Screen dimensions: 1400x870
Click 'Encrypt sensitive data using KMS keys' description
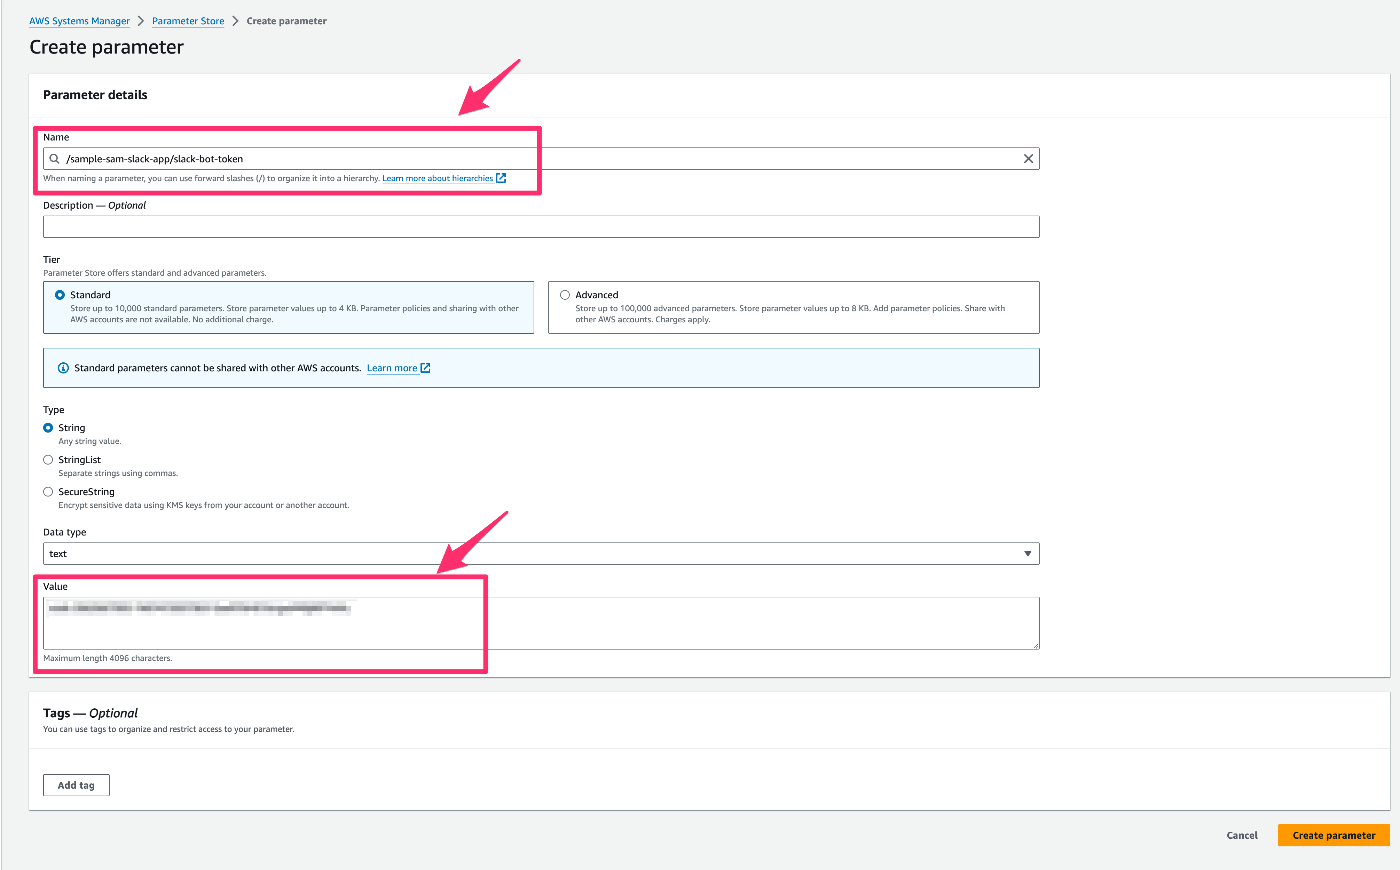pos(204,505)
